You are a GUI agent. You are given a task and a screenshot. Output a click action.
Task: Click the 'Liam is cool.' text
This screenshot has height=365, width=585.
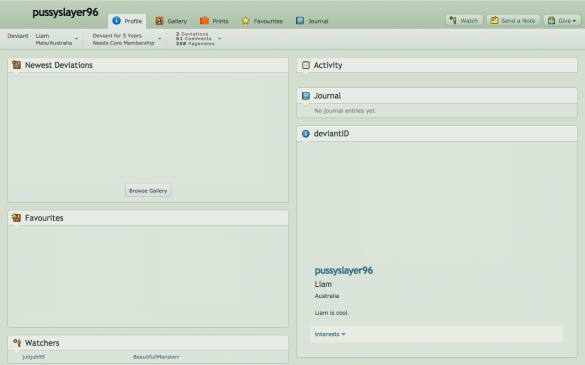tap(332, 313)
